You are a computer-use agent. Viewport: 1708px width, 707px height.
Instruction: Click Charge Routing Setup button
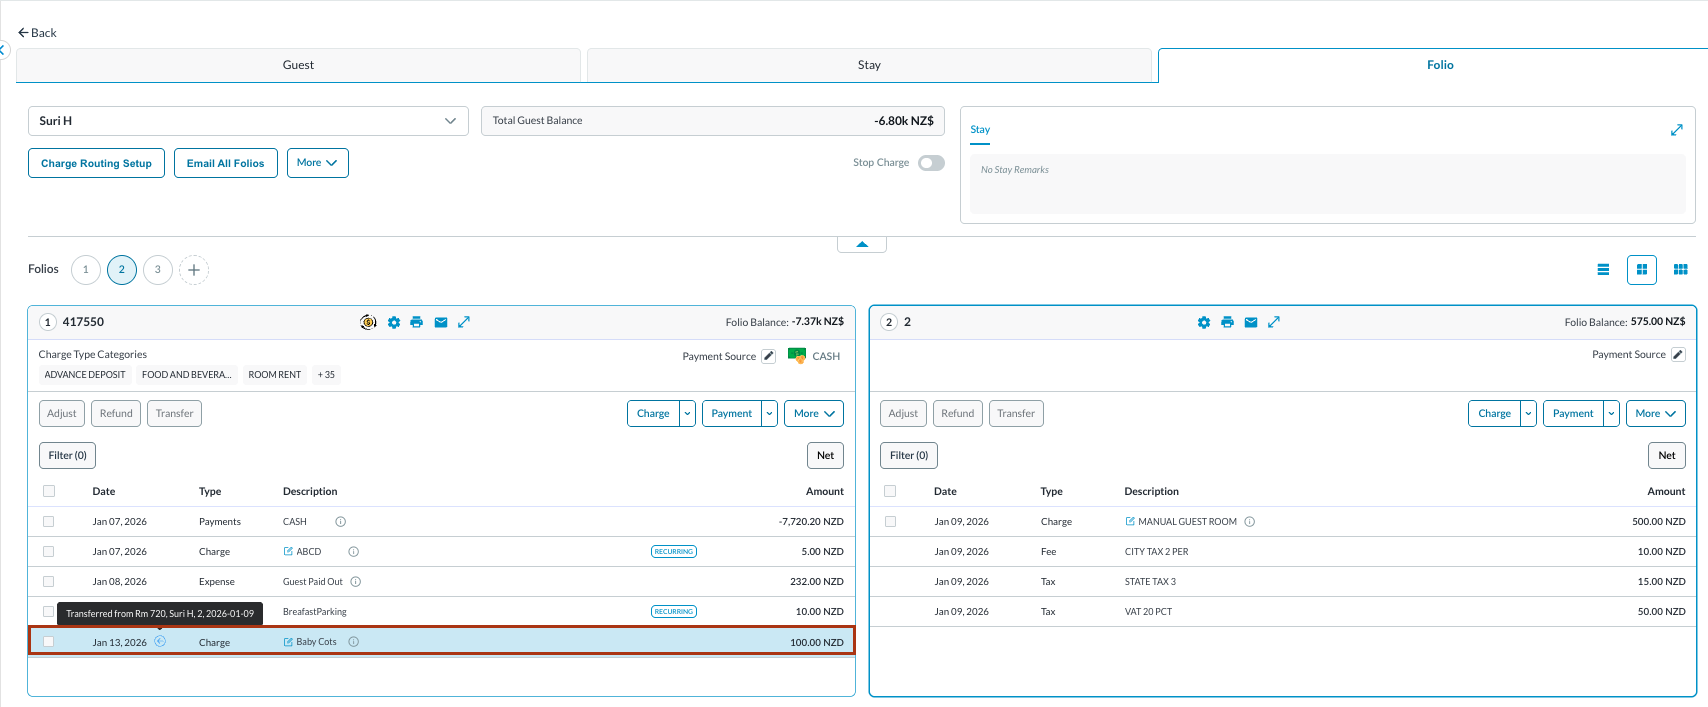point(96,163)
